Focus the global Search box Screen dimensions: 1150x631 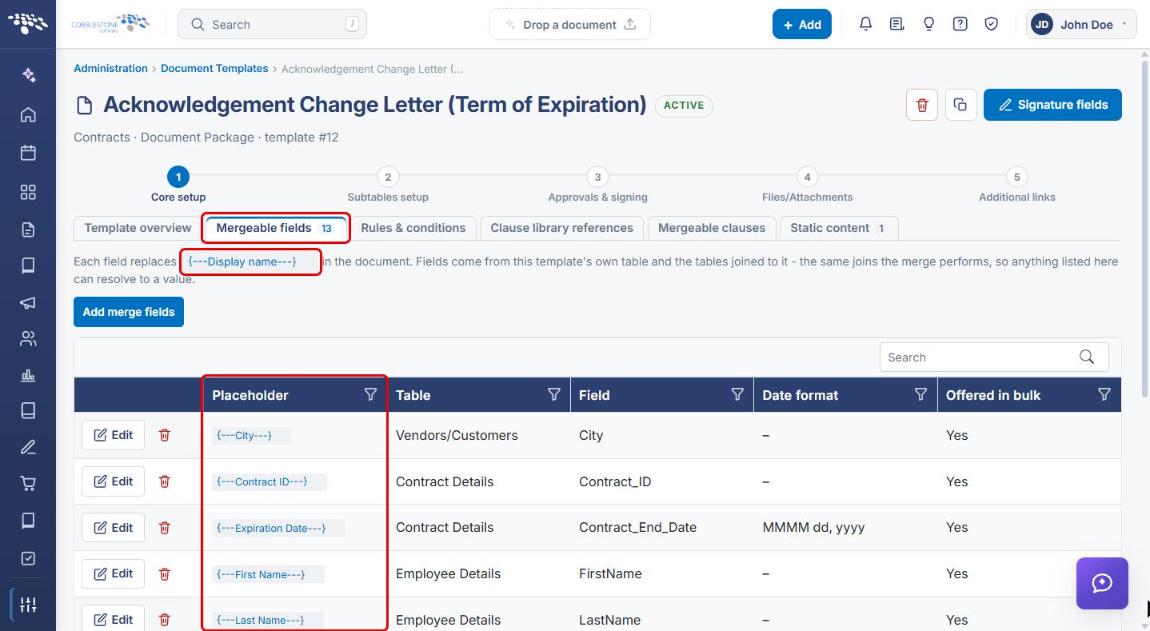coord(272,24)
